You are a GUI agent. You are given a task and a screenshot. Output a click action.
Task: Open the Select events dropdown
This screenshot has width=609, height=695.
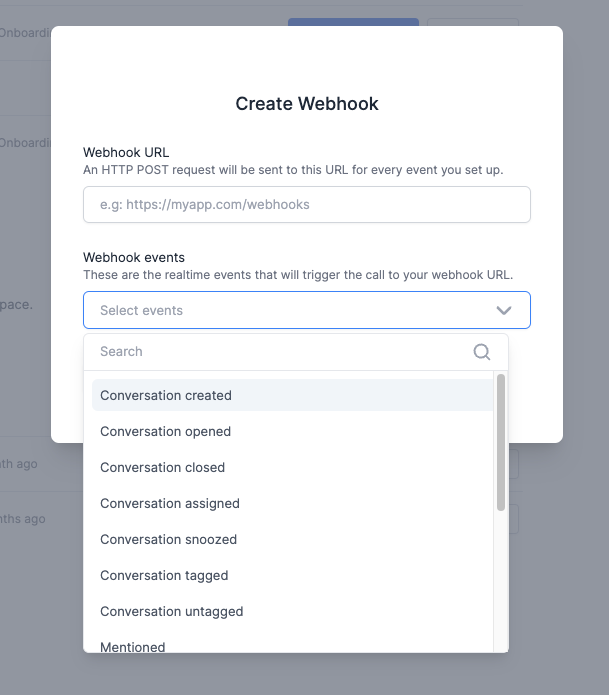[x=307, y=310]
